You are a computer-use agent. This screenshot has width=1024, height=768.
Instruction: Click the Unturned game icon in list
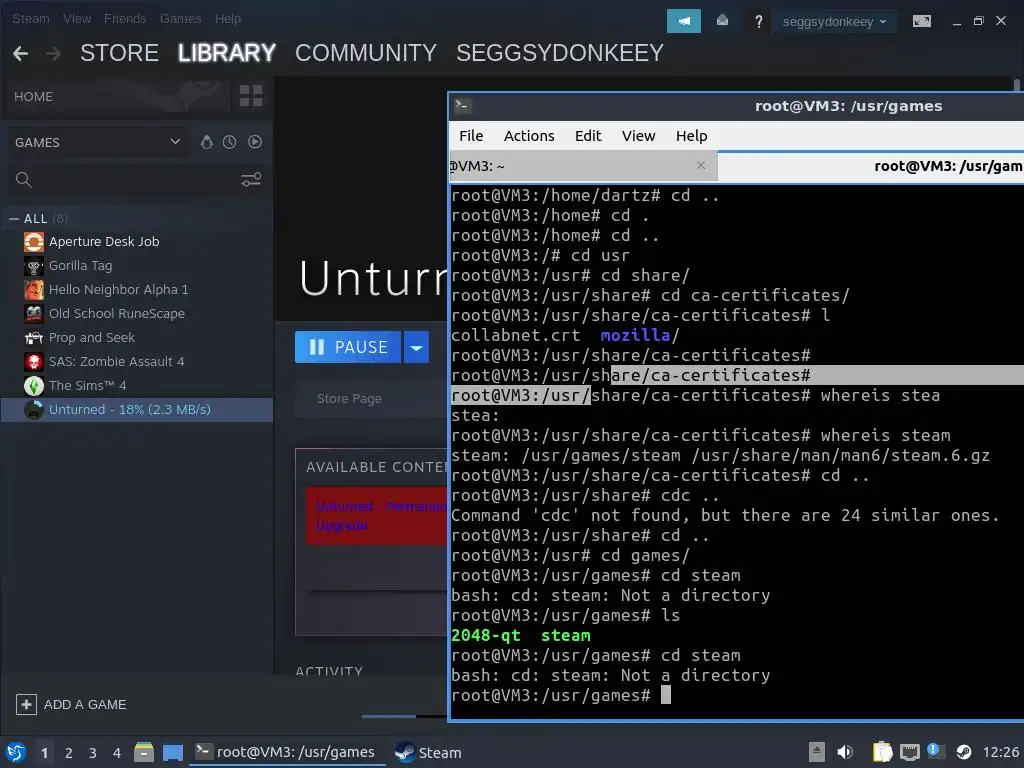point(34,409)
